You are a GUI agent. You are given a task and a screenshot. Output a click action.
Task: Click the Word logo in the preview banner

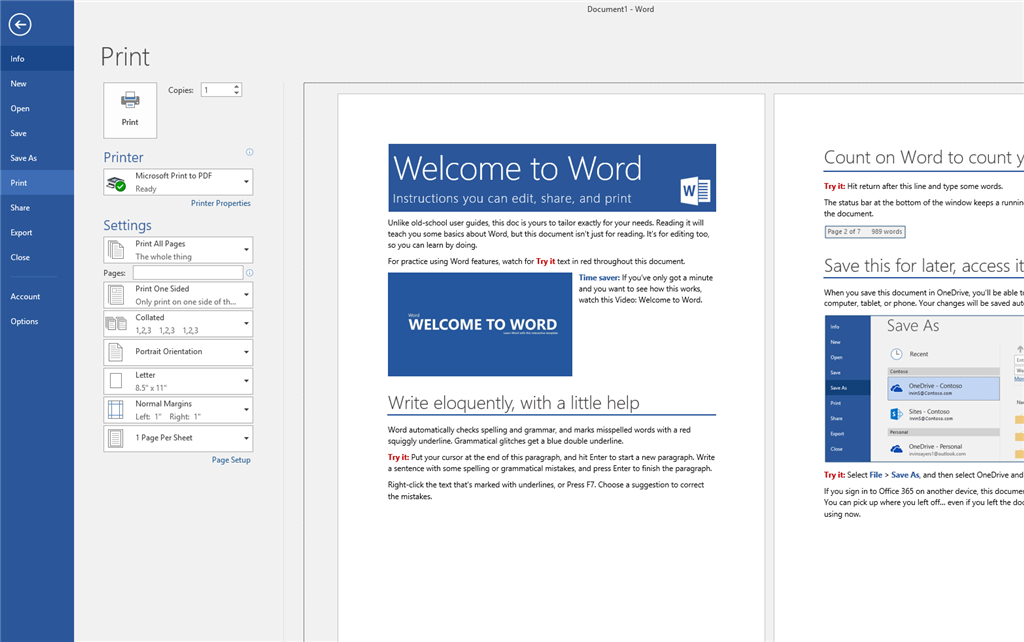pyautogui.click(x=696, y=191)
